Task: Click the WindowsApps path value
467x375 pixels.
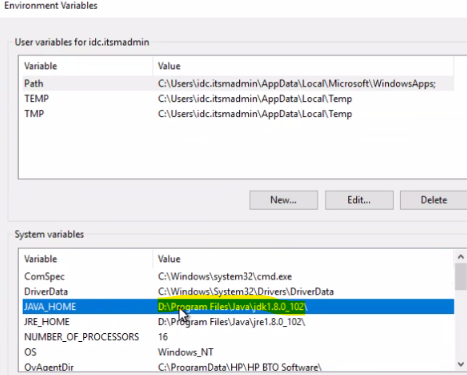Action: tap(297, 83)
